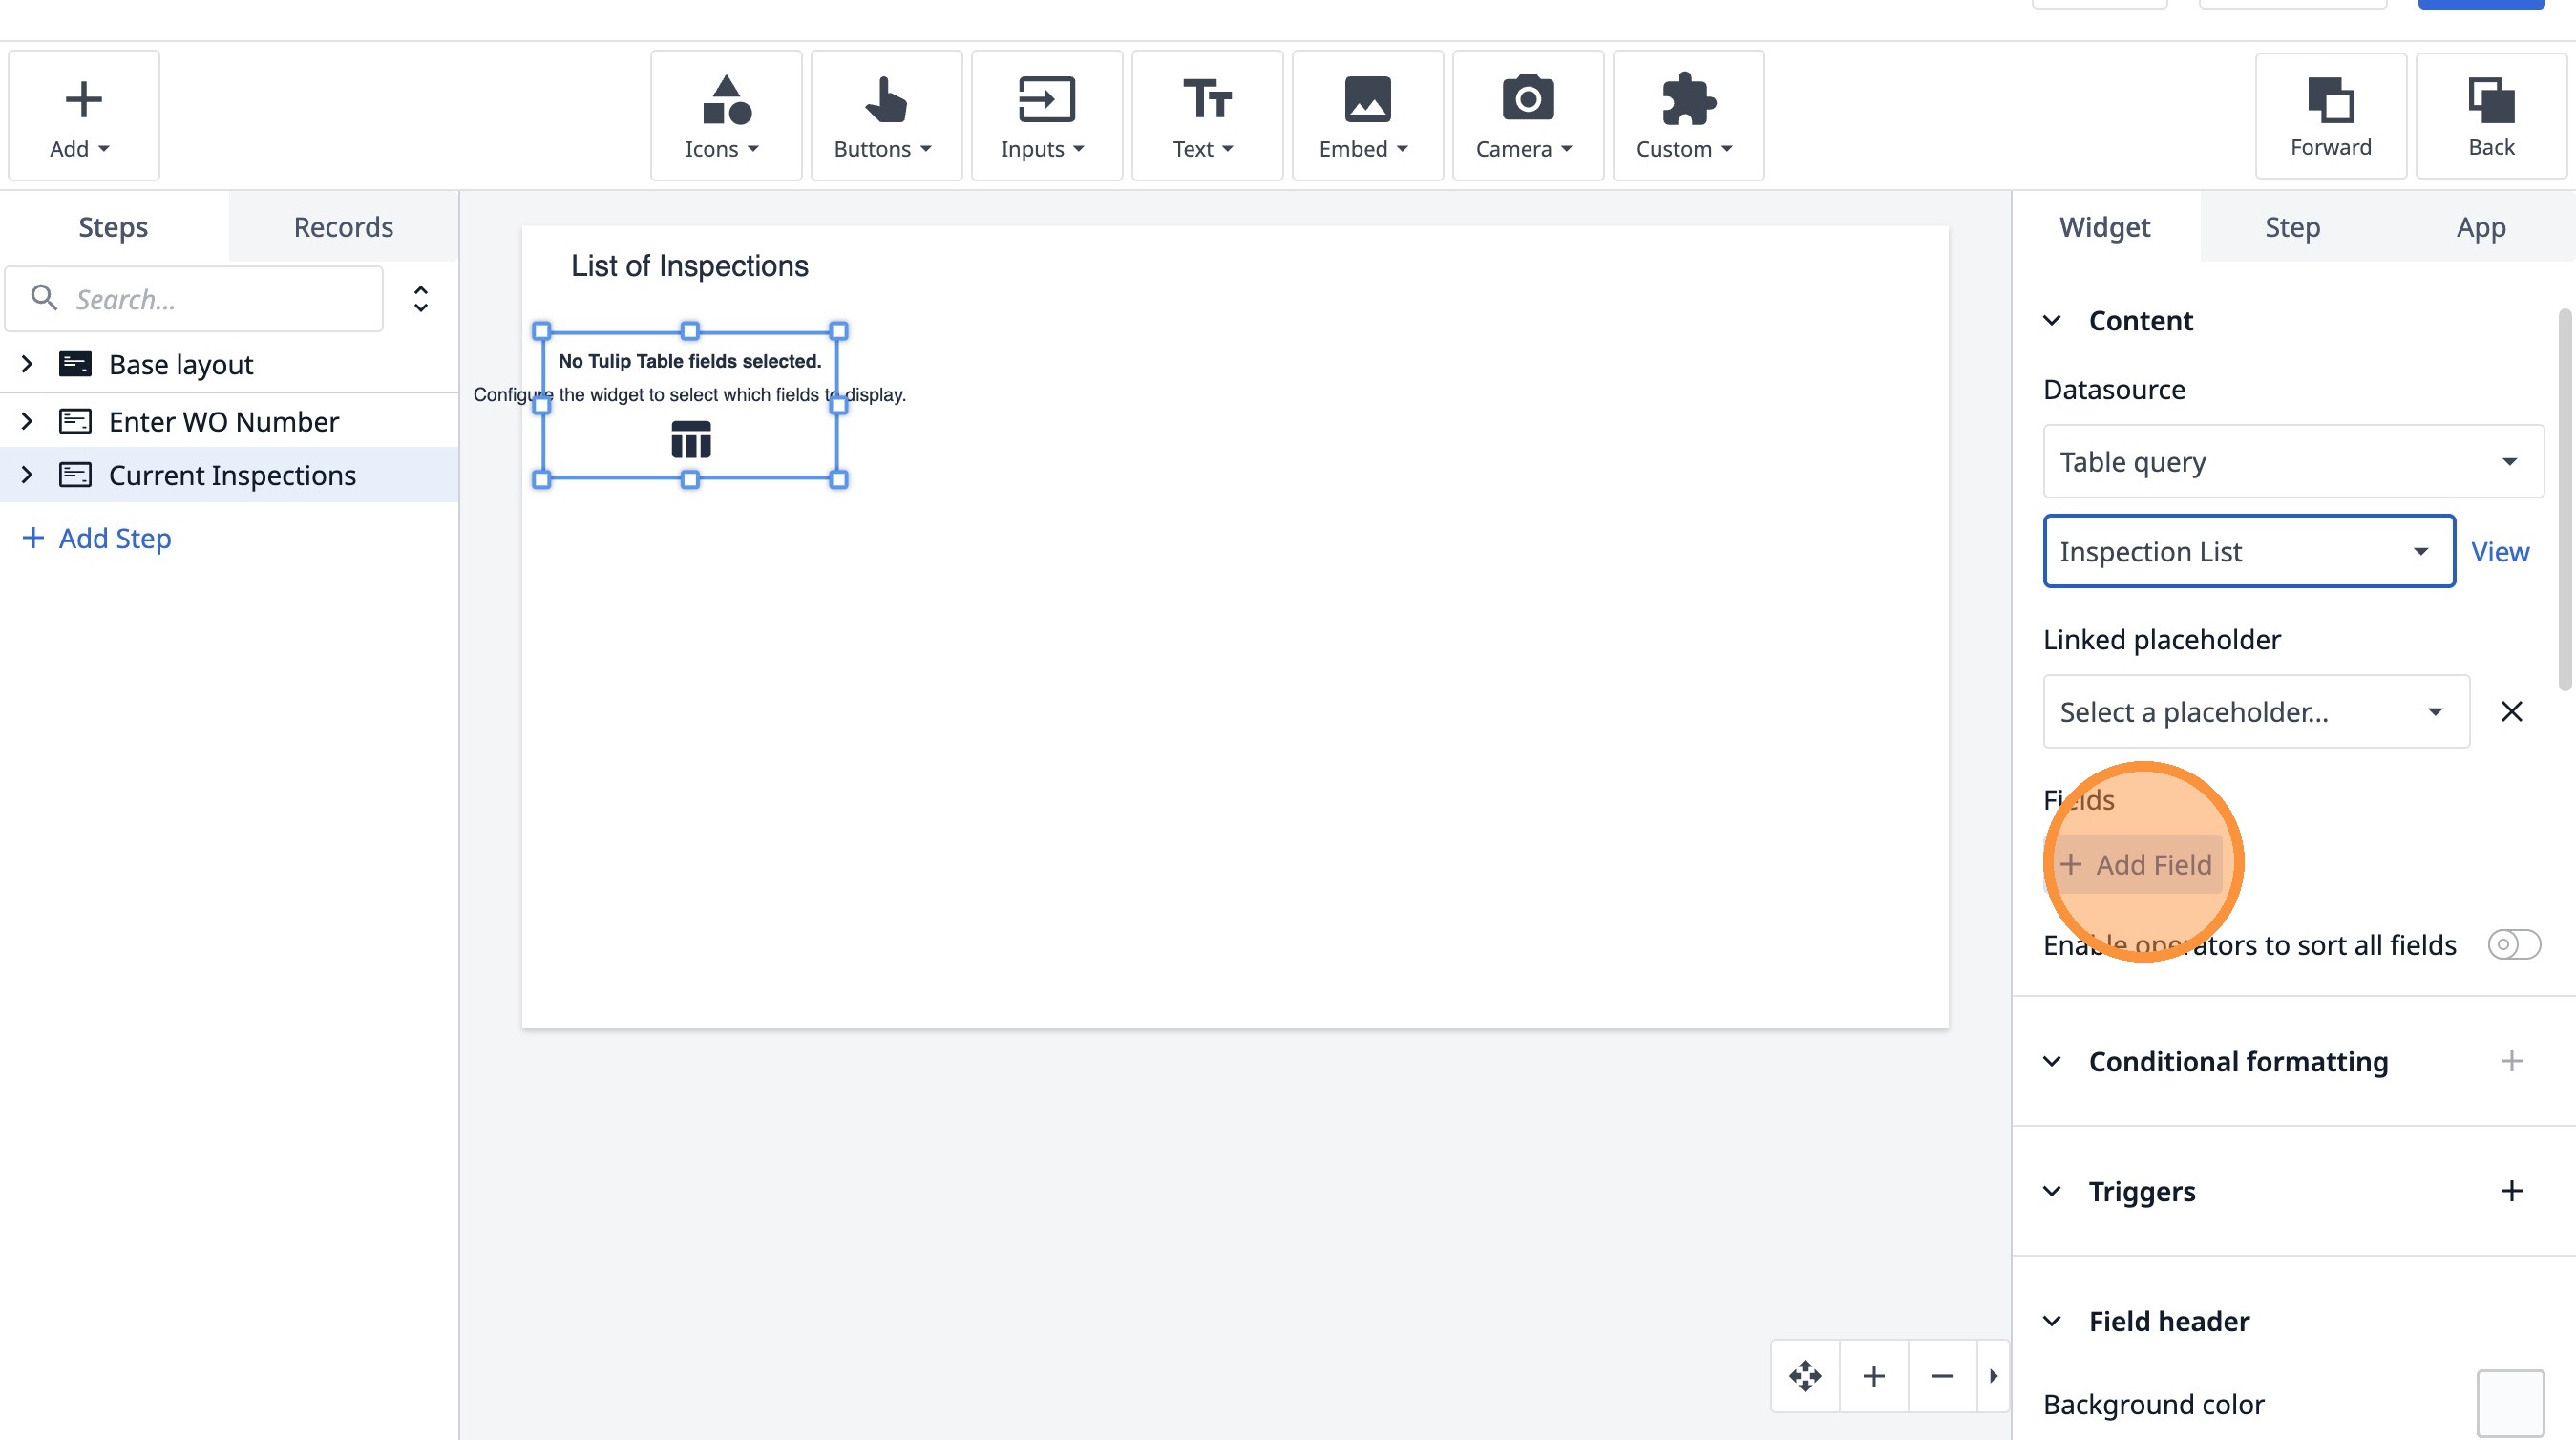Open the Select a placeholder dropdown

2255,712
